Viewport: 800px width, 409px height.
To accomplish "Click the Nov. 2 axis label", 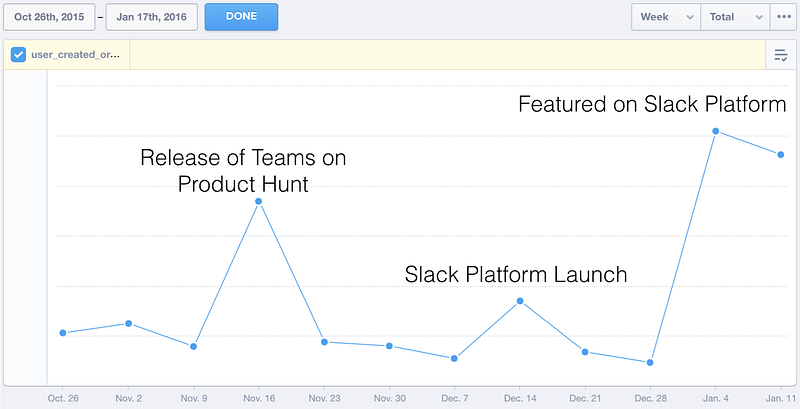I will coord(129,398).
